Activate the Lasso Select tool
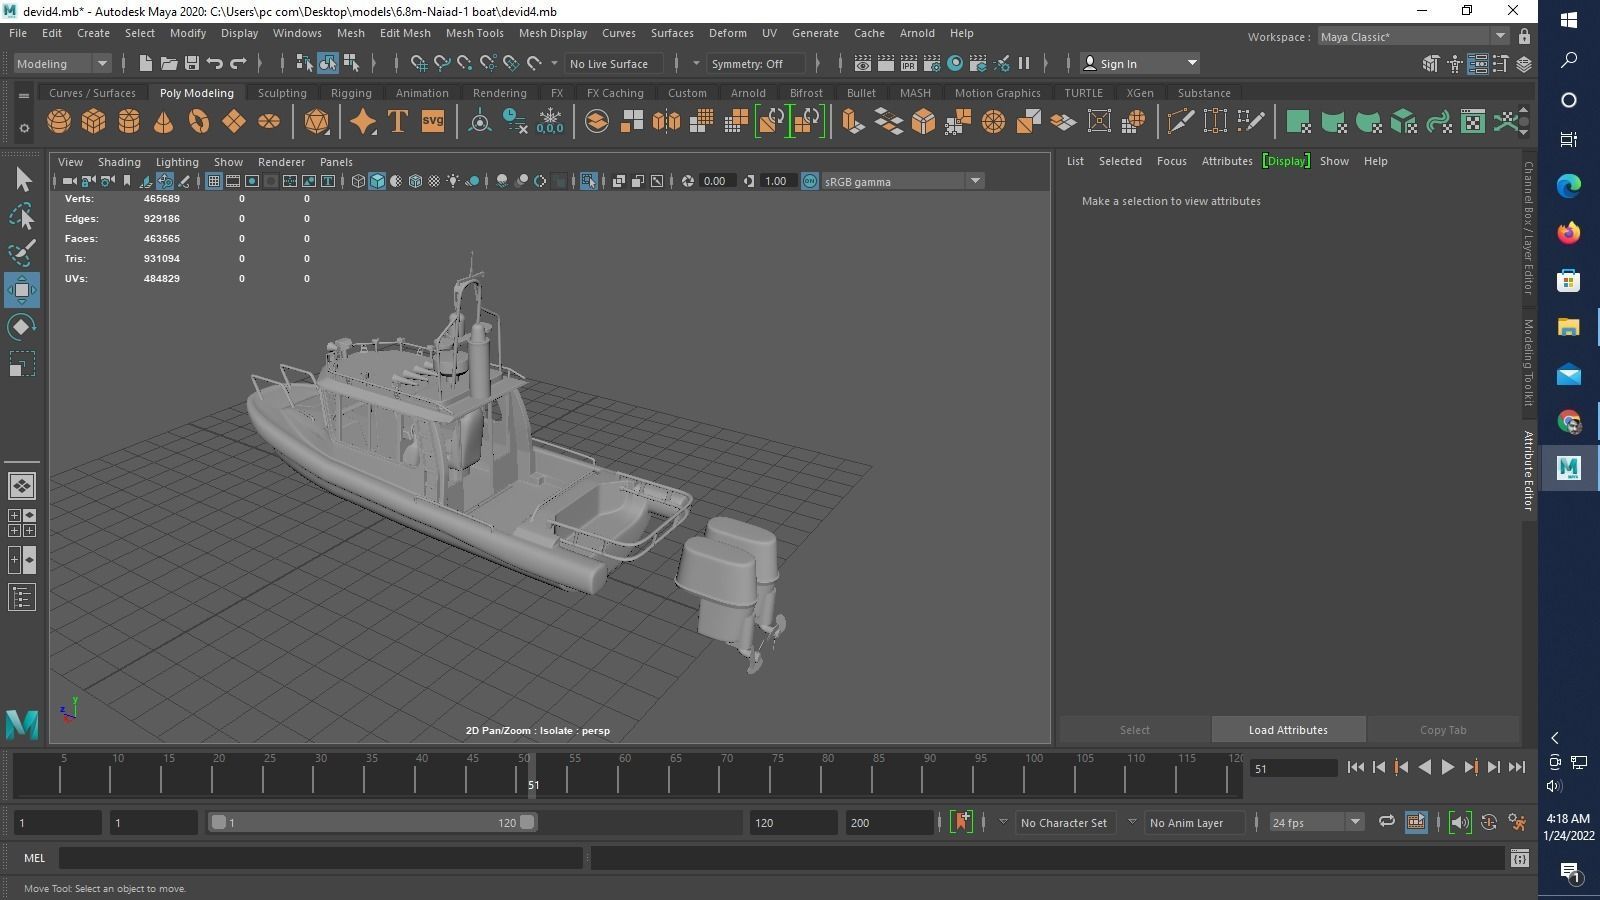This screenshot has height=900, width=1600. coord(22,216)
